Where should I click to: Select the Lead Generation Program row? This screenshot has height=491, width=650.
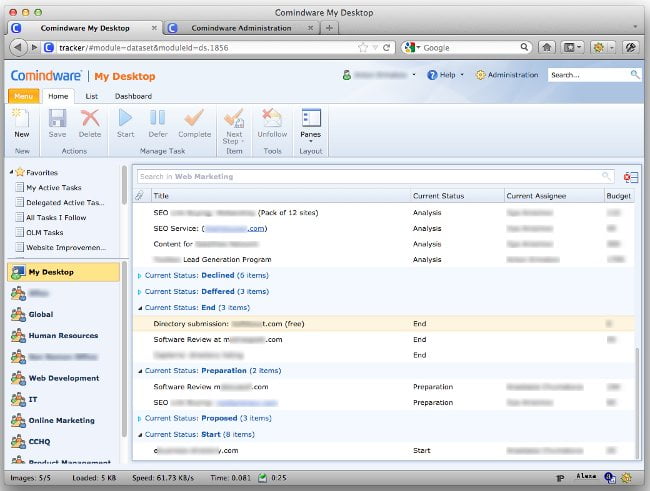383,260
